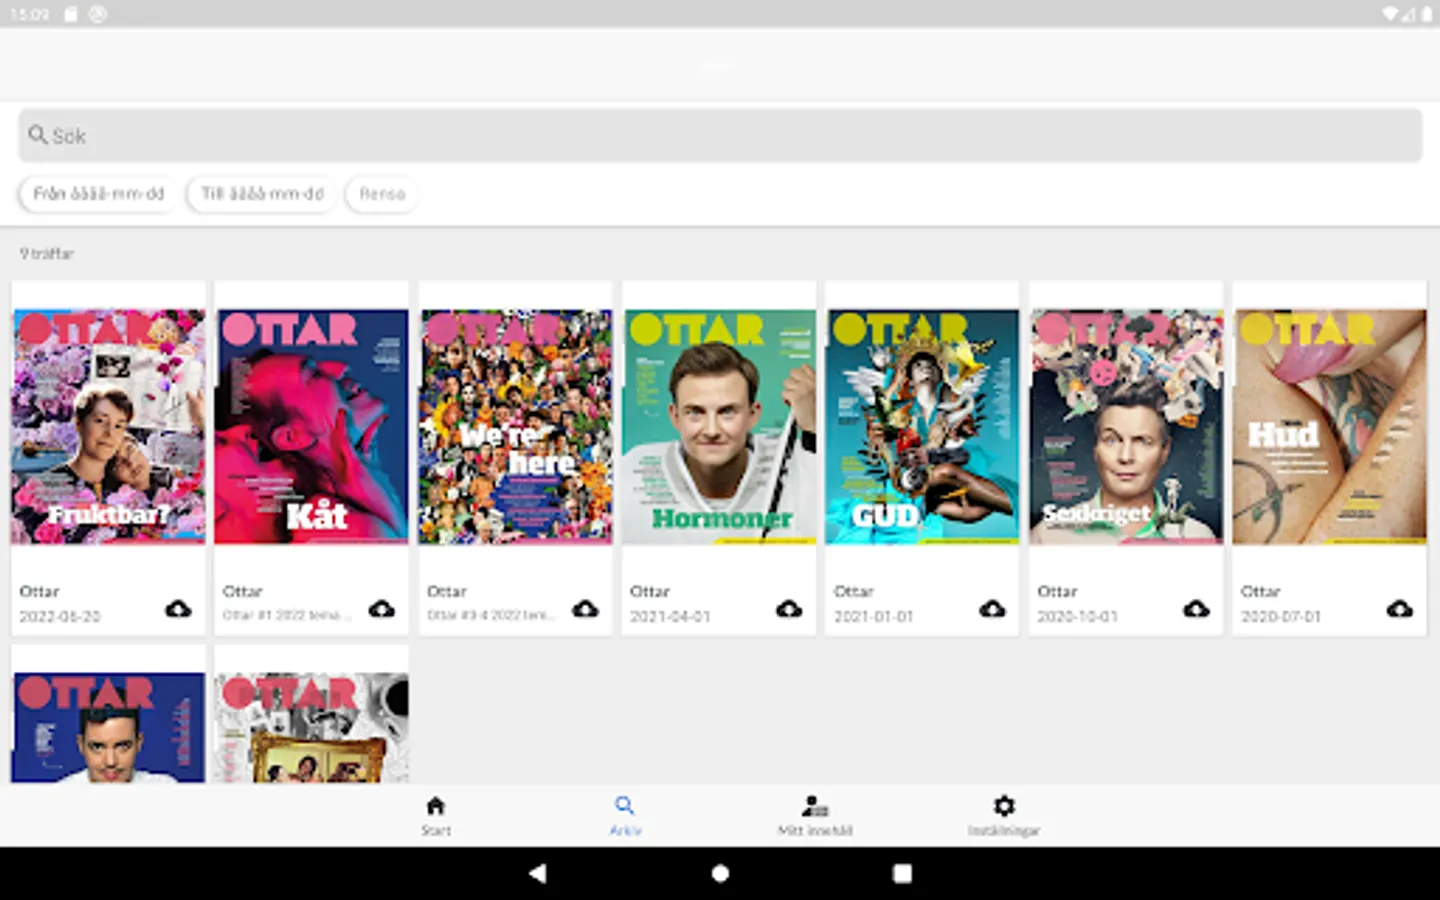Viewport: 1440px width, 900px height.
Task: Set the Från start date filter
Action: coord(98,193)
